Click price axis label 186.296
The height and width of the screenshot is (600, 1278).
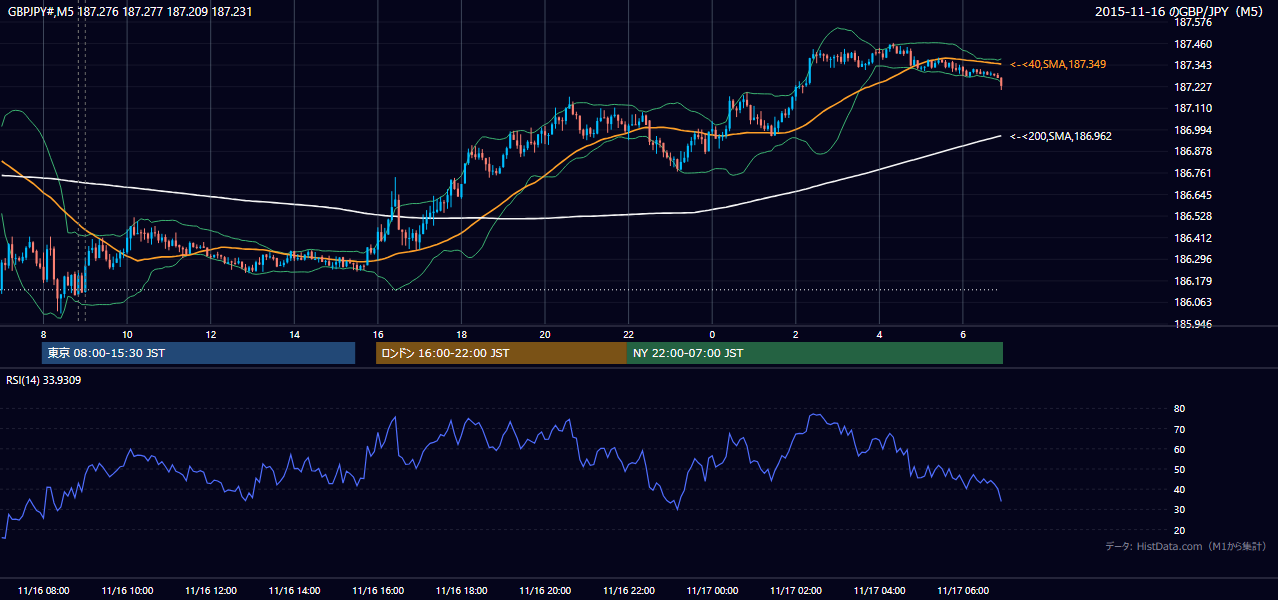tap(1194, 259)
